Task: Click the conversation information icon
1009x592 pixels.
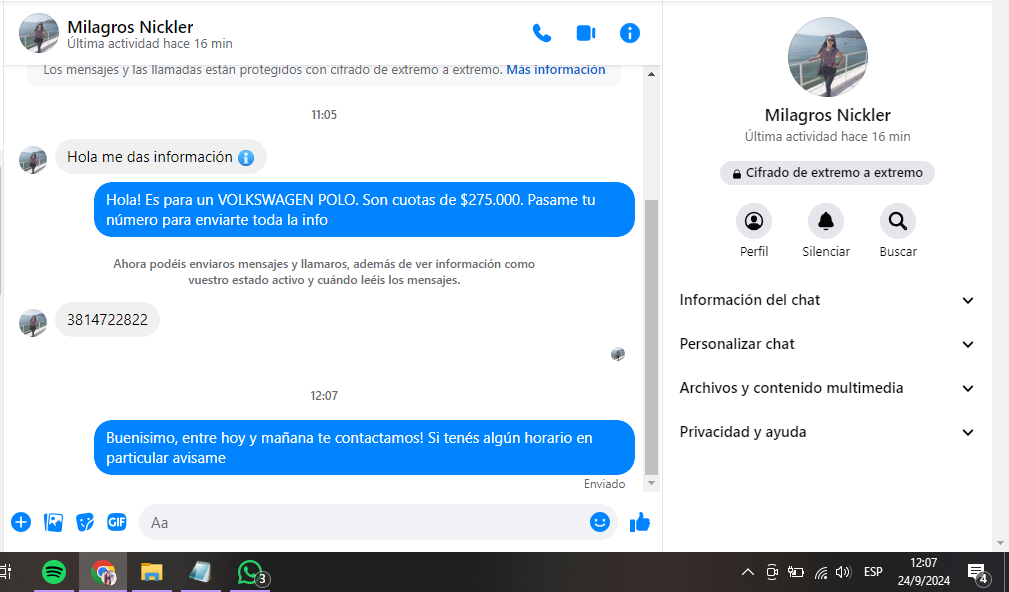Action: click(629, 33)
